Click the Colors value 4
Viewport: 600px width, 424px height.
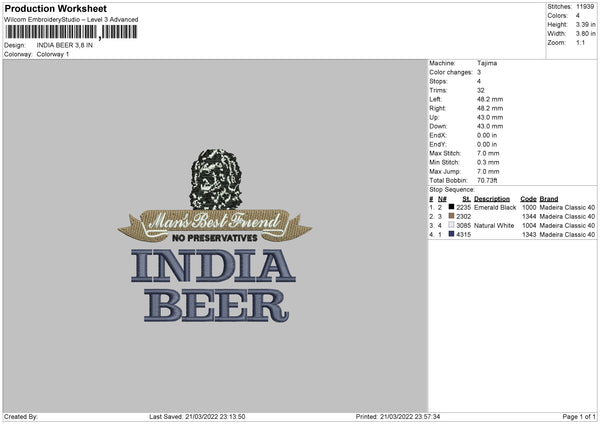[577, 16]
